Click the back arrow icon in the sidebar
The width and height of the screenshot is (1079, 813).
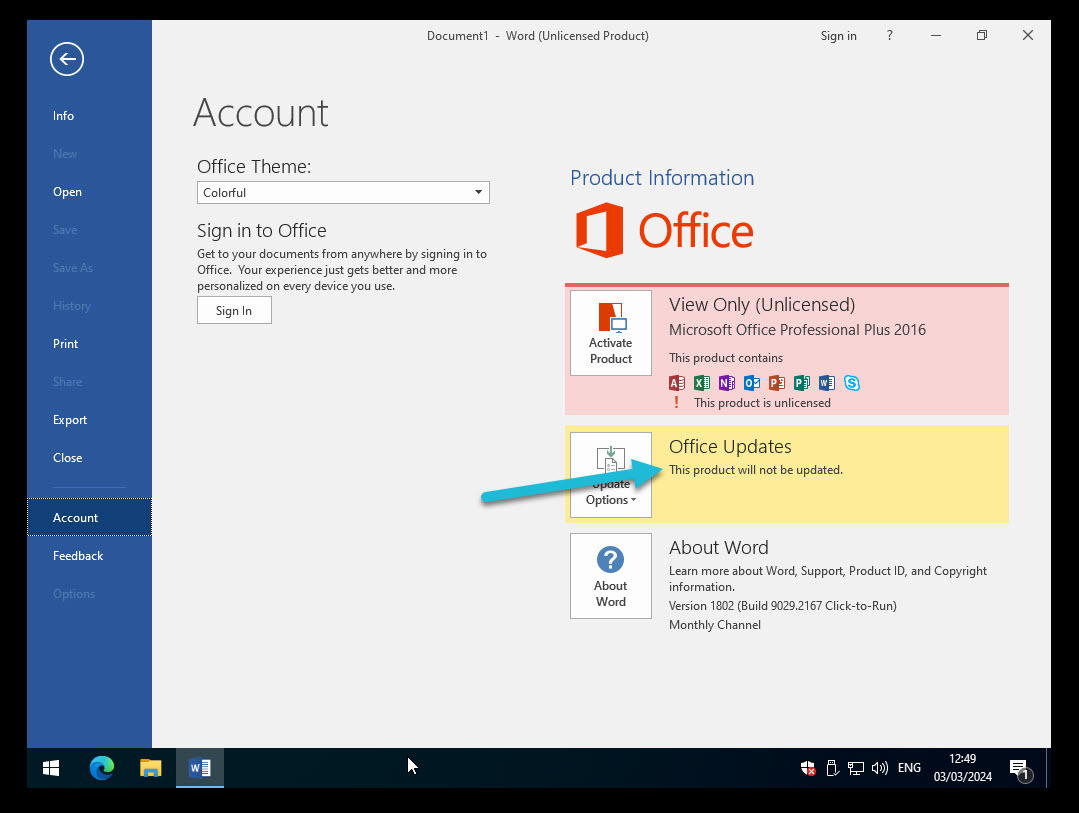pyautogui.click(x=67, y=60)
